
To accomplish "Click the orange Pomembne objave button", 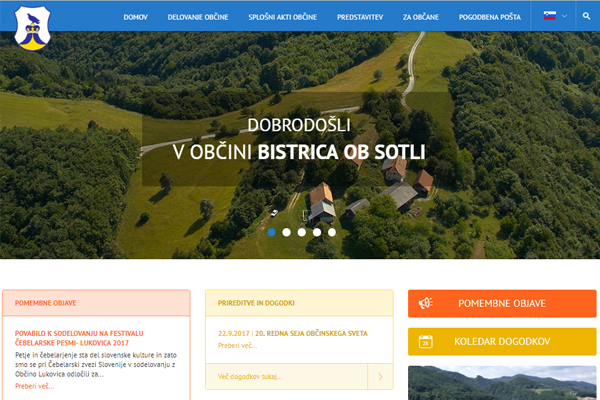I will pos(501,303).
